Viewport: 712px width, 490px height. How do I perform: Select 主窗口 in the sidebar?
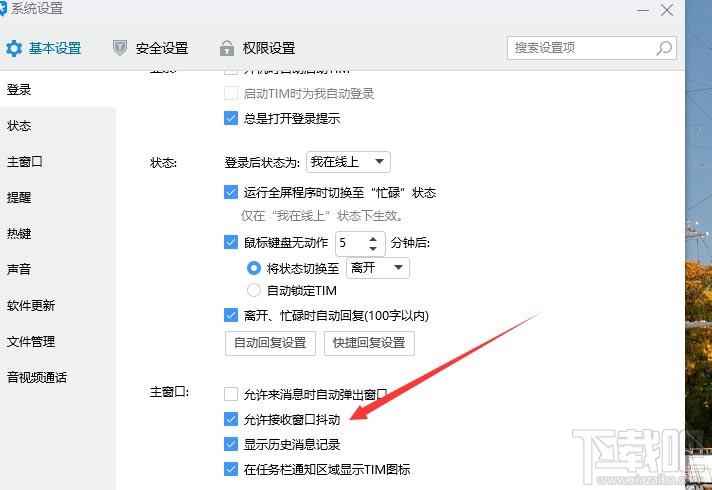pyautogui.click(x=58, y=161)
